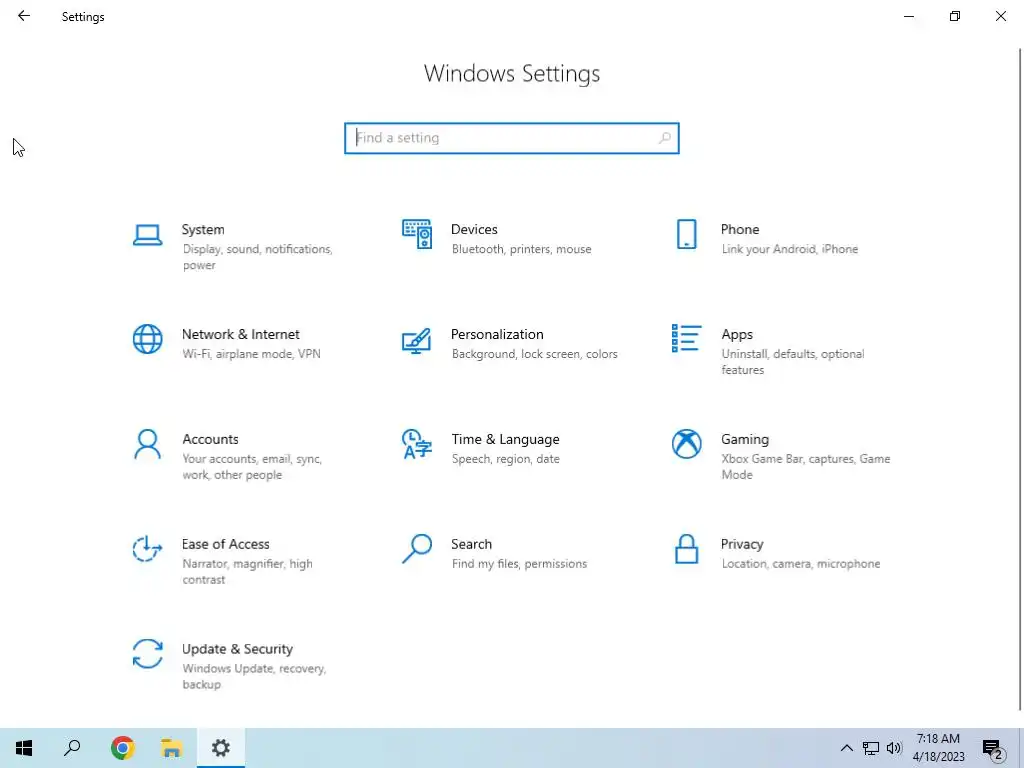Open the network tray icon
Image resolution: width=1024 pixels, height=768 pixels.
pos(871,748)
